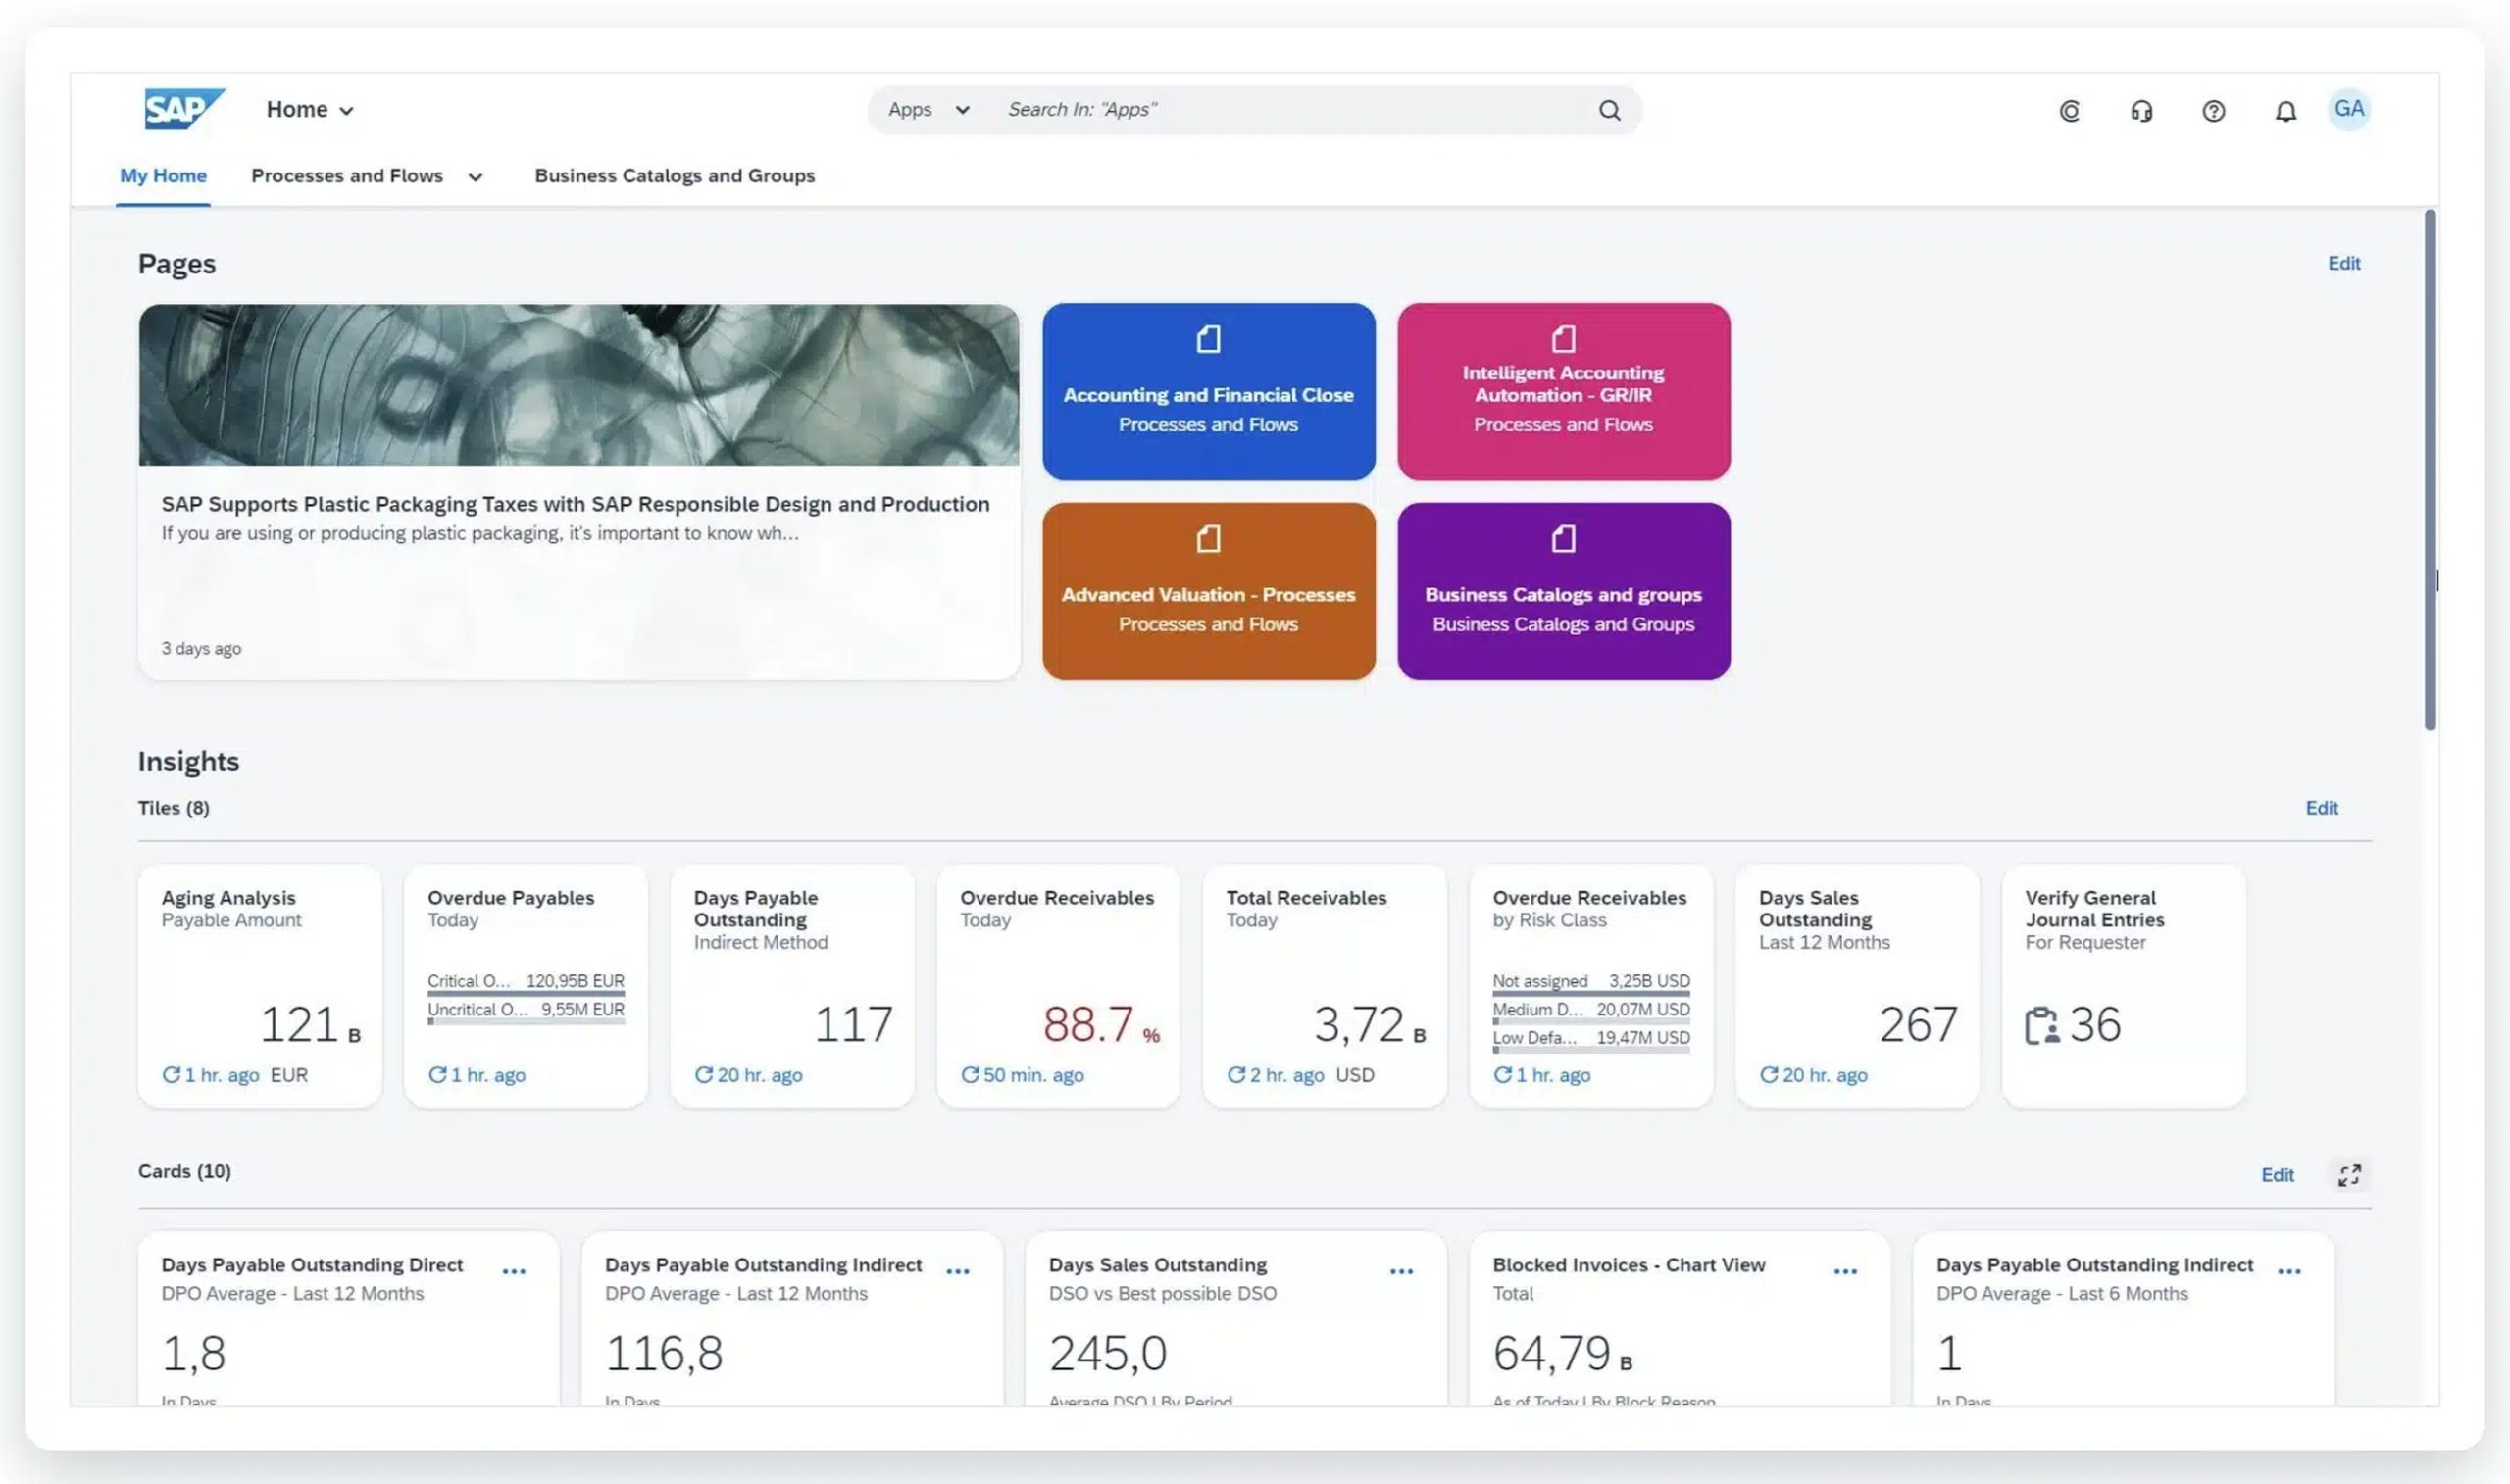The image size is (2510, 1484).
Task: Click the search magnifier icon
Action: tap(1609, 110)
